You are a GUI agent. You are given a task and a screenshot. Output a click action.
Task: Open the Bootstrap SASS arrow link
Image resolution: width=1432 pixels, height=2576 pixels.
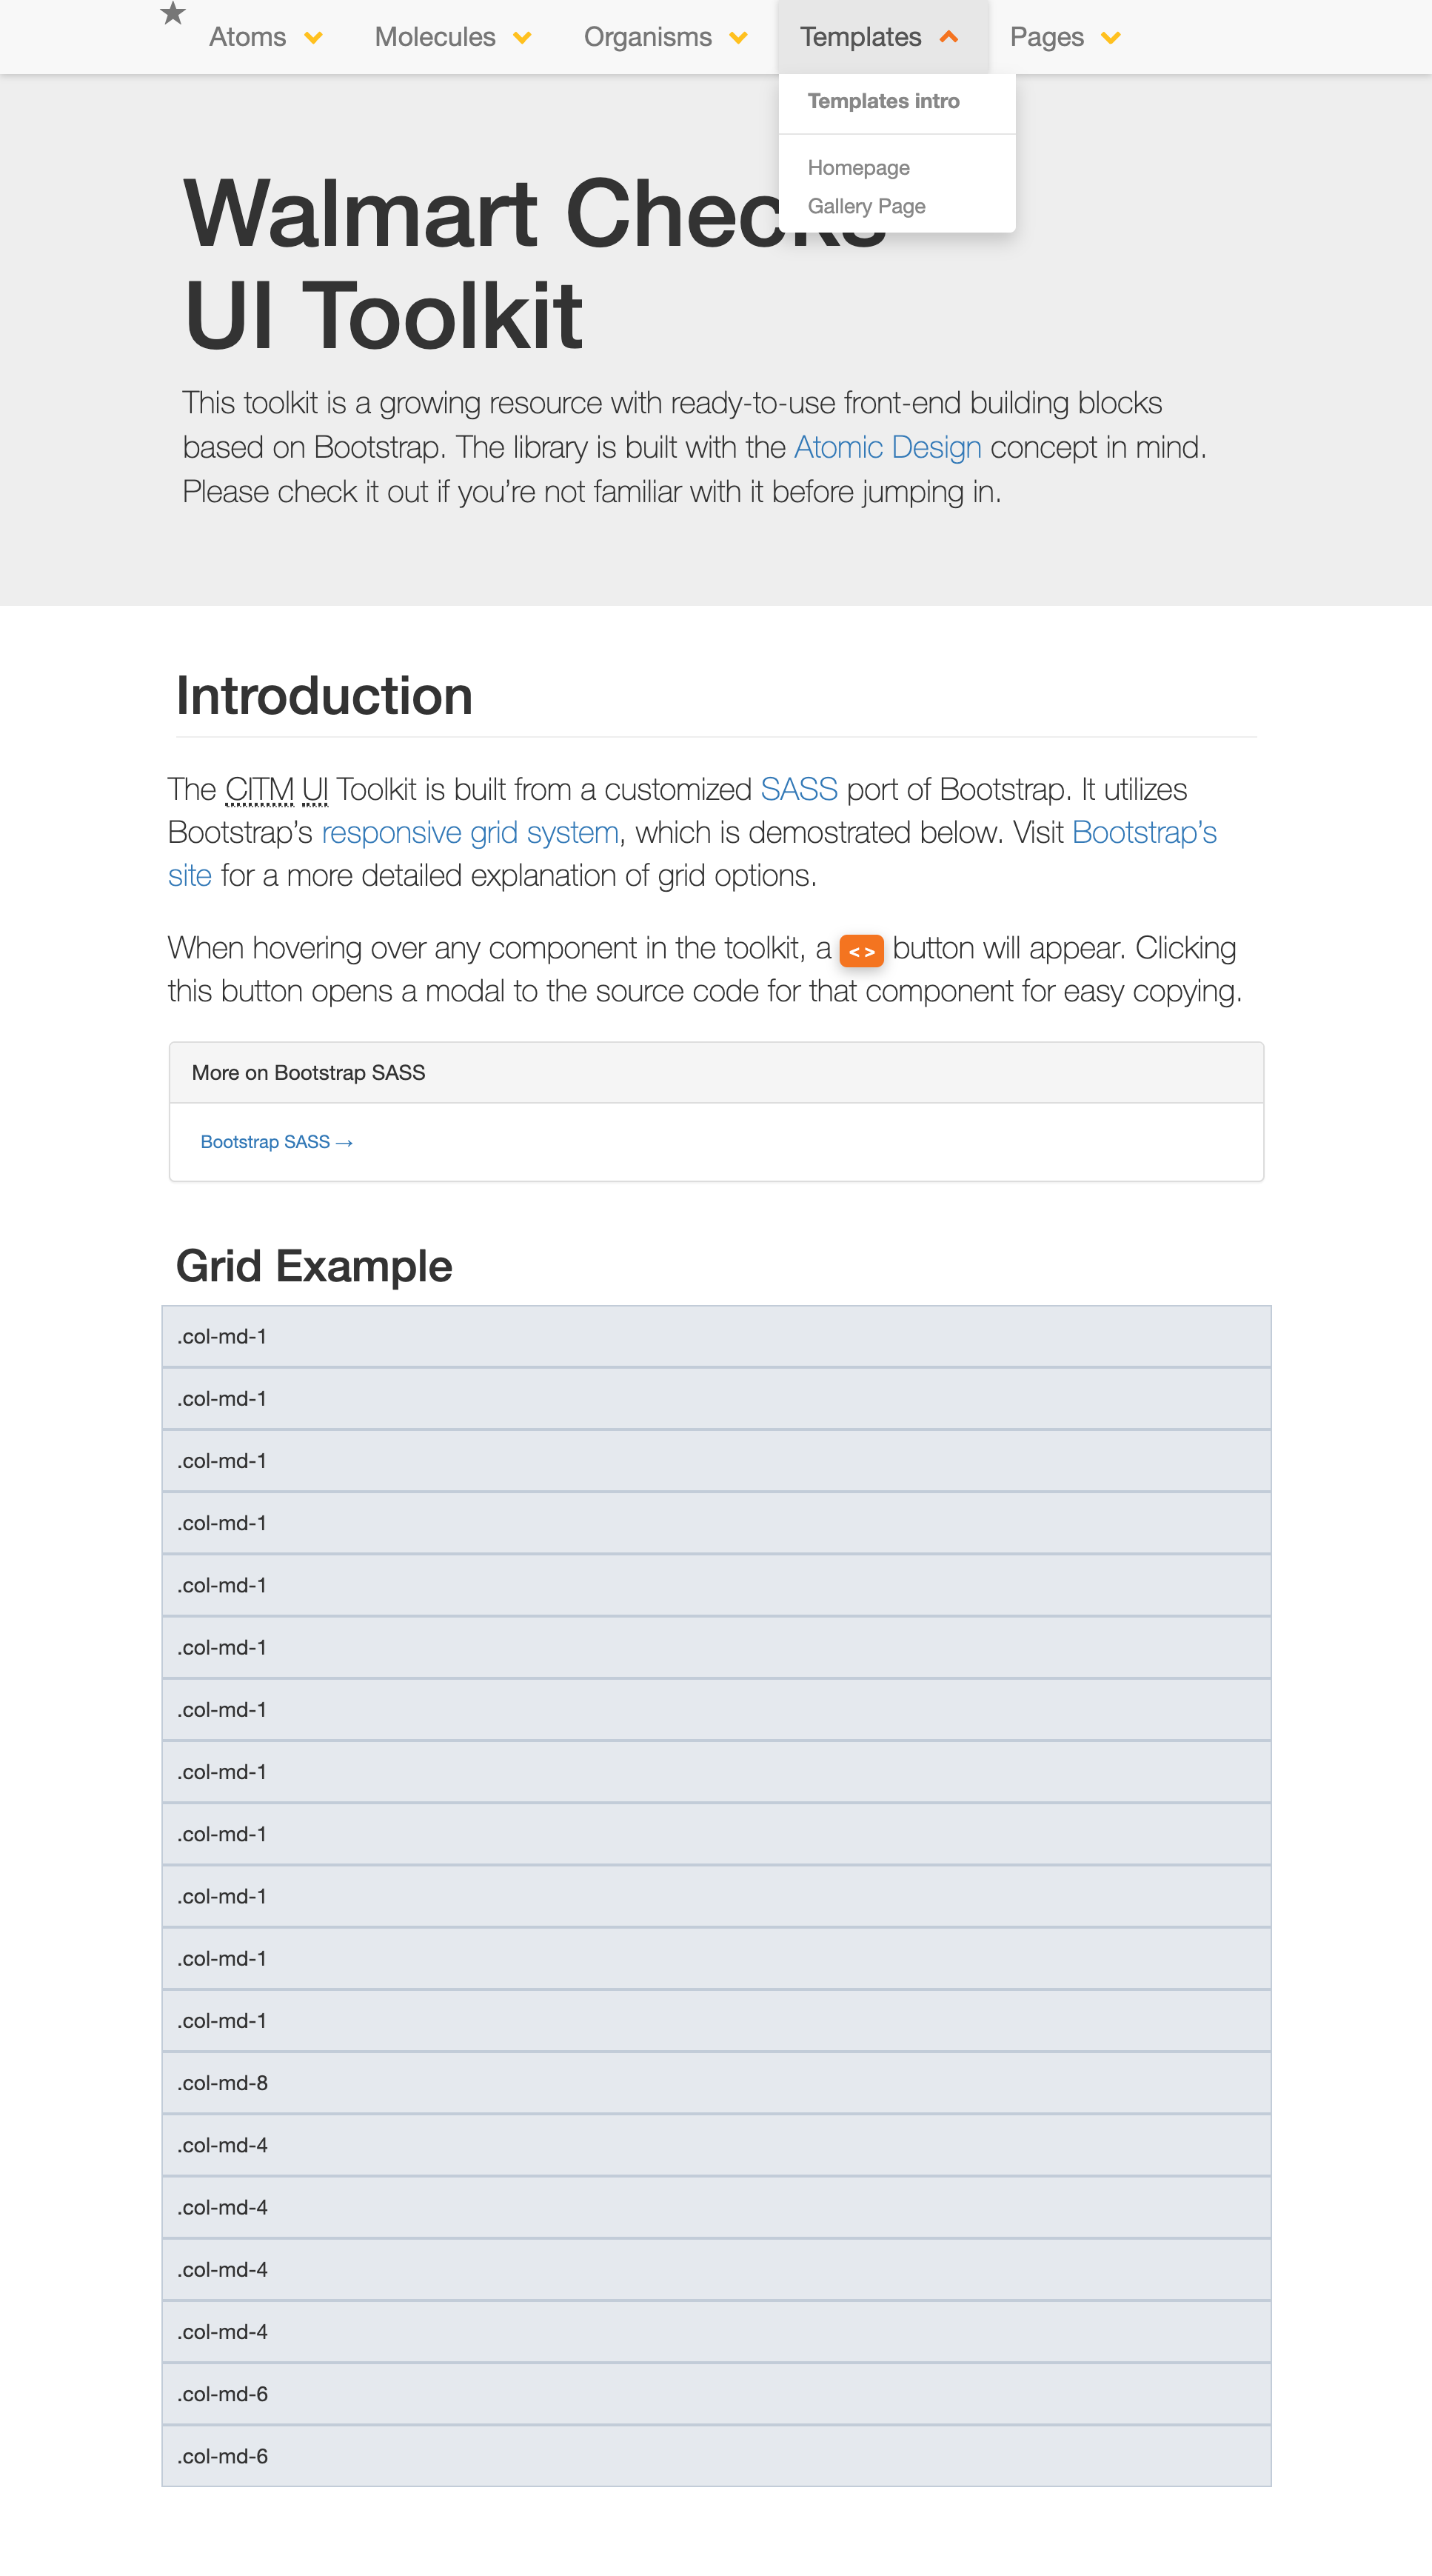[x=276, y=1142]
